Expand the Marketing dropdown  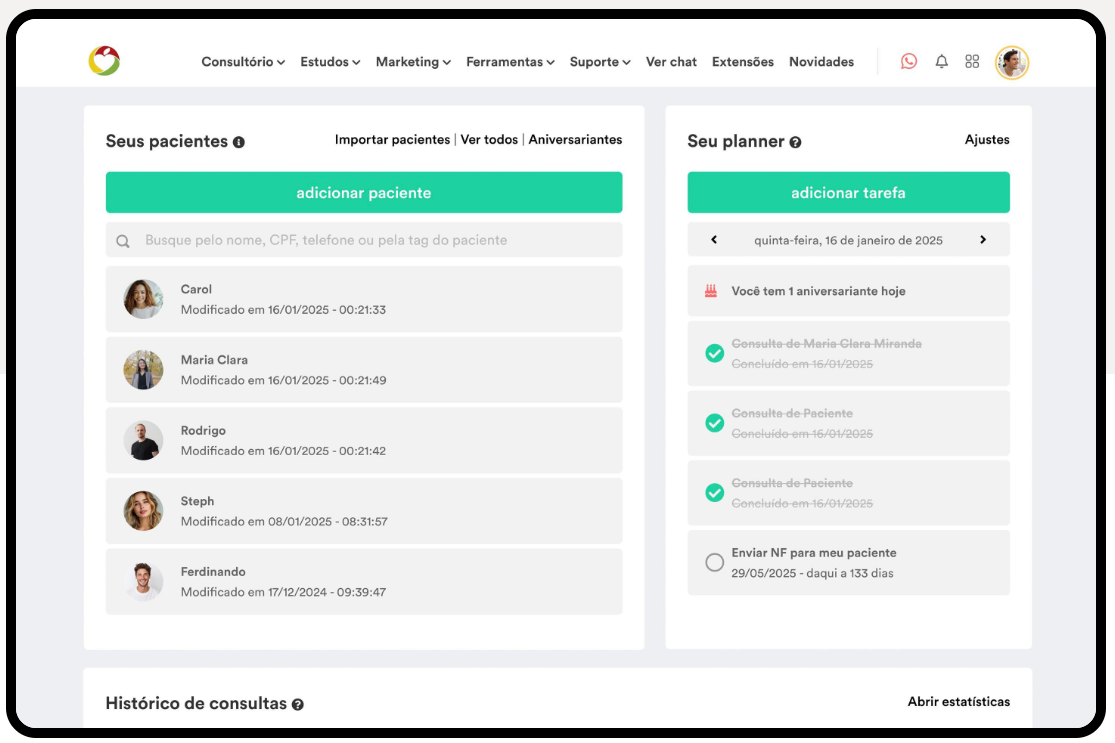click(413, 62)
